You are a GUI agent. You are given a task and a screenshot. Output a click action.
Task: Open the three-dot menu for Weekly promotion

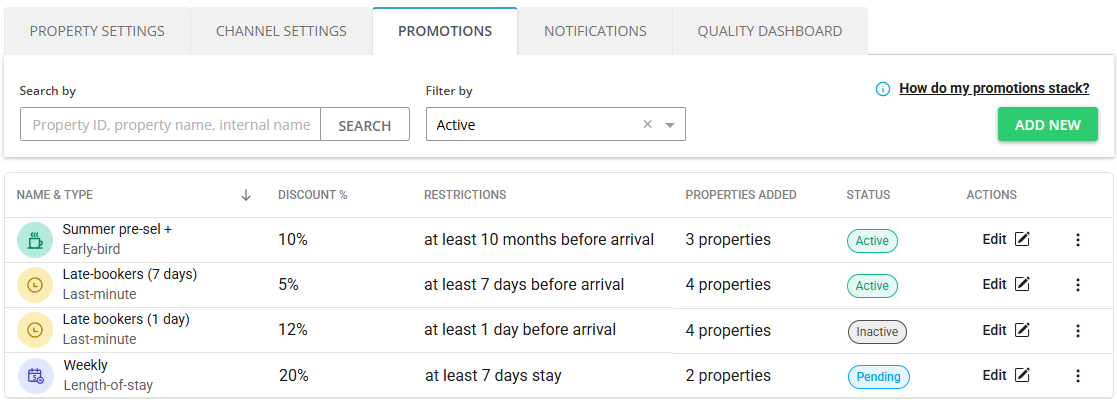[x=1078, y=376]
